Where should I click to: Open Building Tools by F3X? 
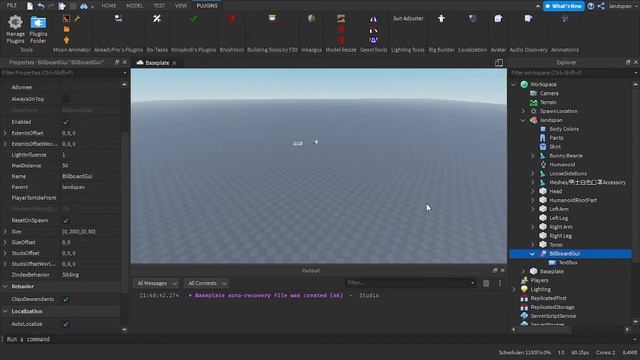pos(272,18)
